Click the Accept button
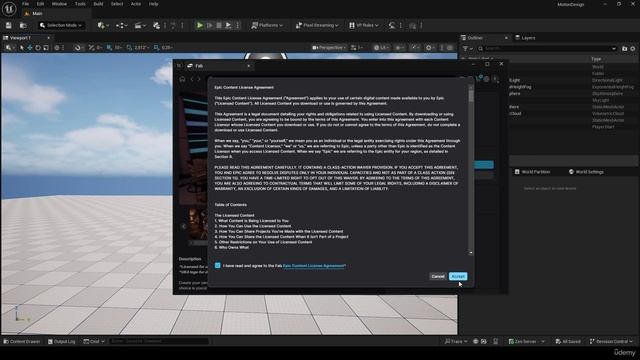Image resolution: width=640 pixels, height=360 pixels. pyautogui.click(x=458, y=276)
